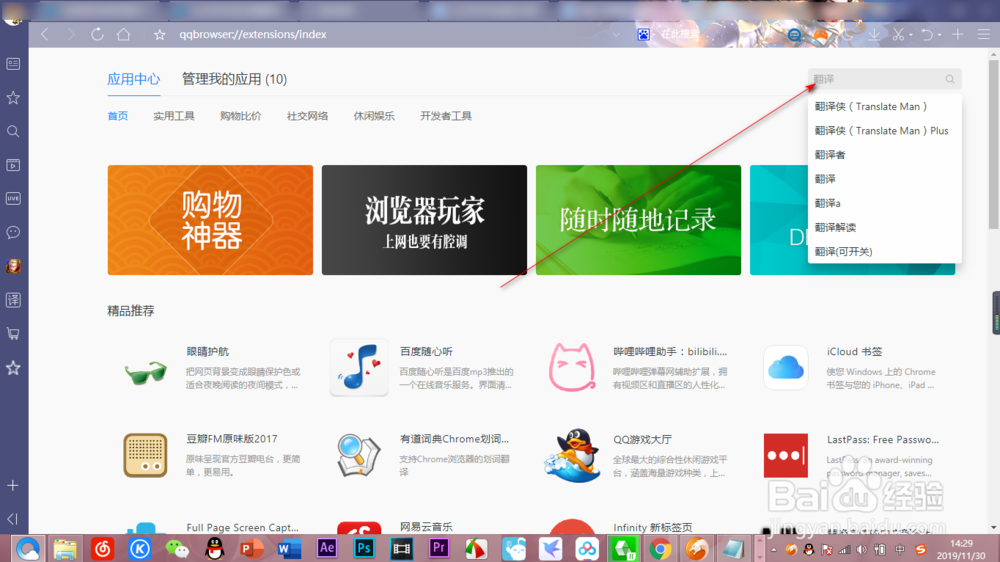Open the filled star sidebar icon
The width and height of the screenshot is (1000, 562).
coord(13,368)
